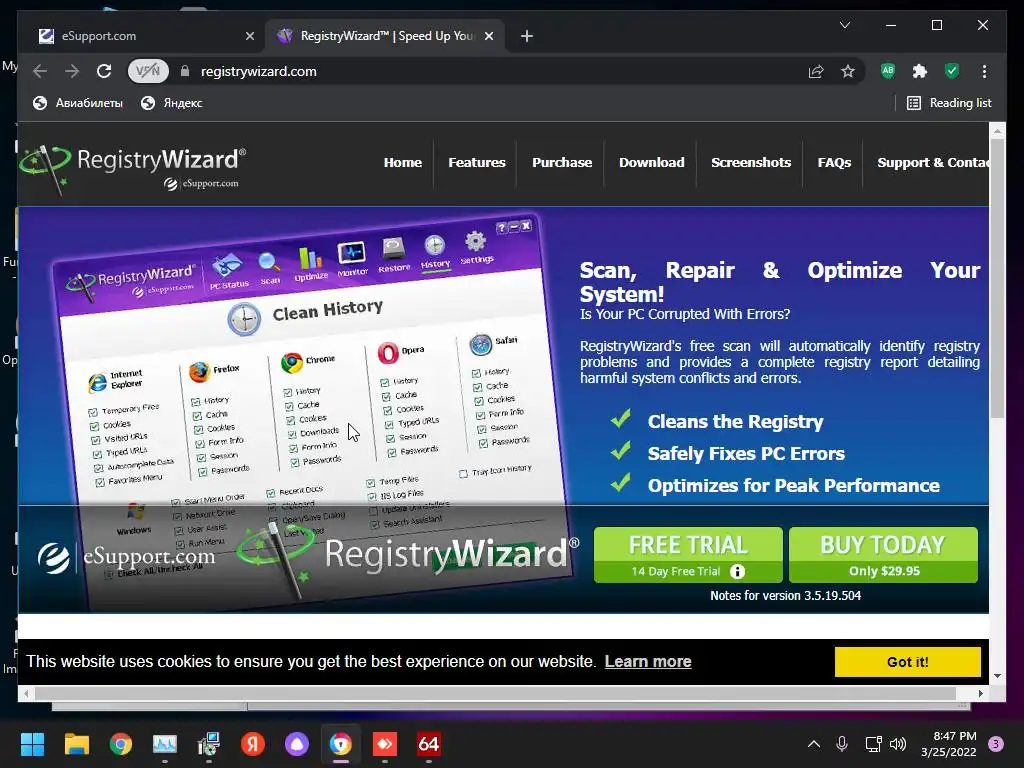Open the network computers taskbar icon

click(x=209, y=744)
